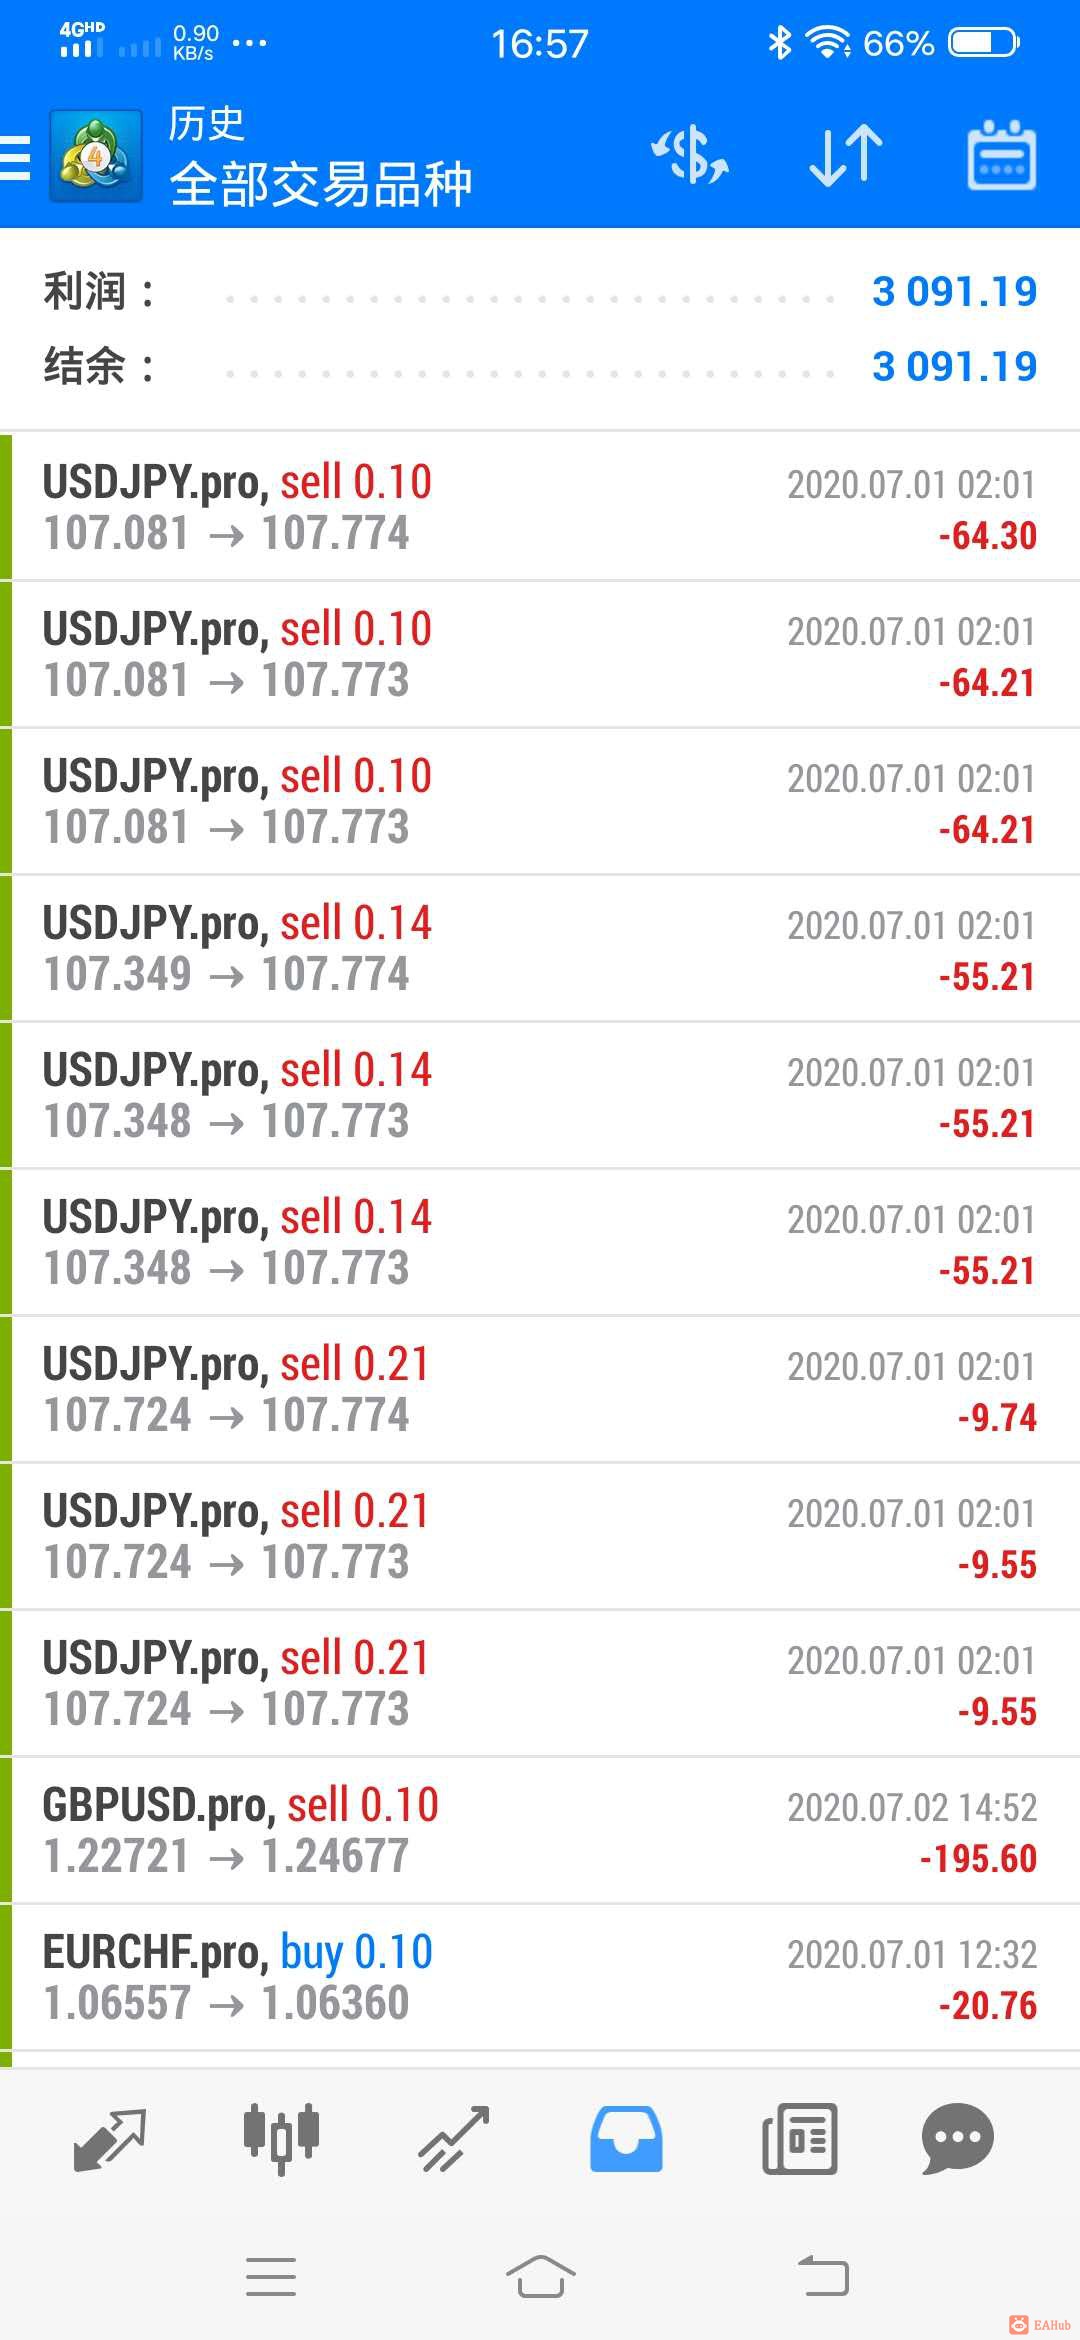Switch to the candlestick Chart tab

point(281,2140)
